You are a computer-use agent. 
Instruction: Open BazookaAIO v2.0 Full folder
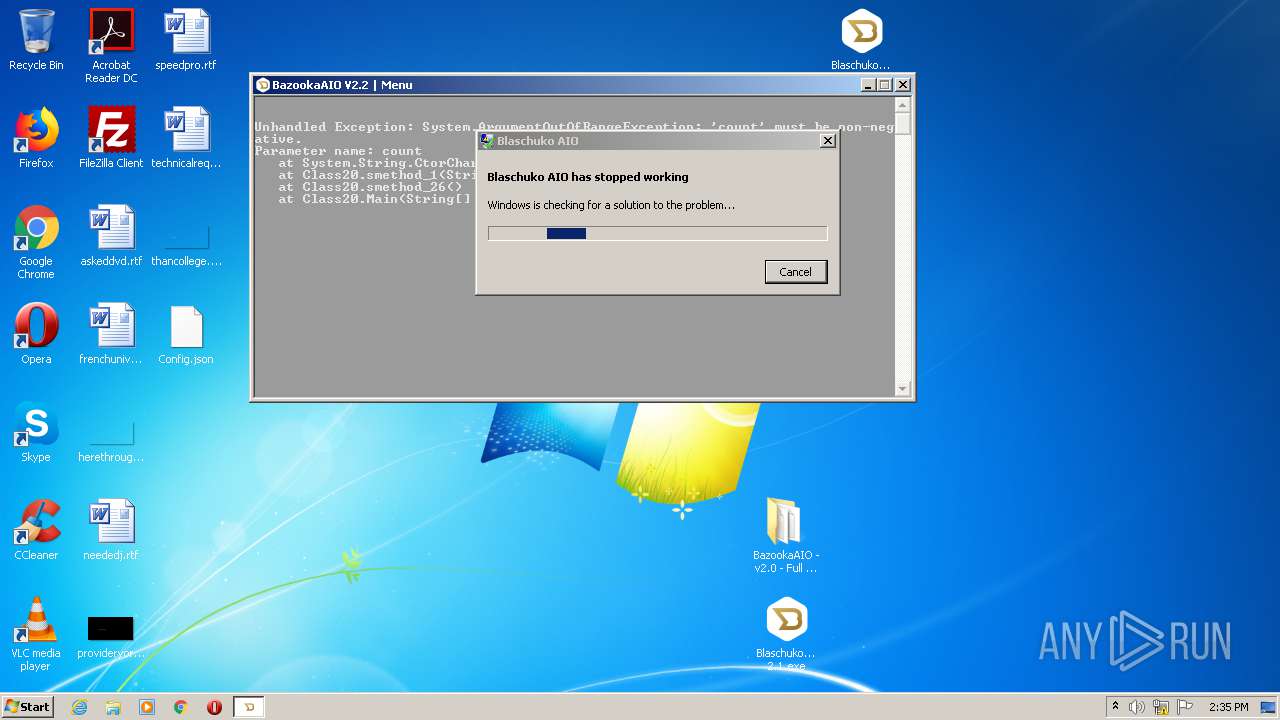pyautogui.click(x=786, y=535)
